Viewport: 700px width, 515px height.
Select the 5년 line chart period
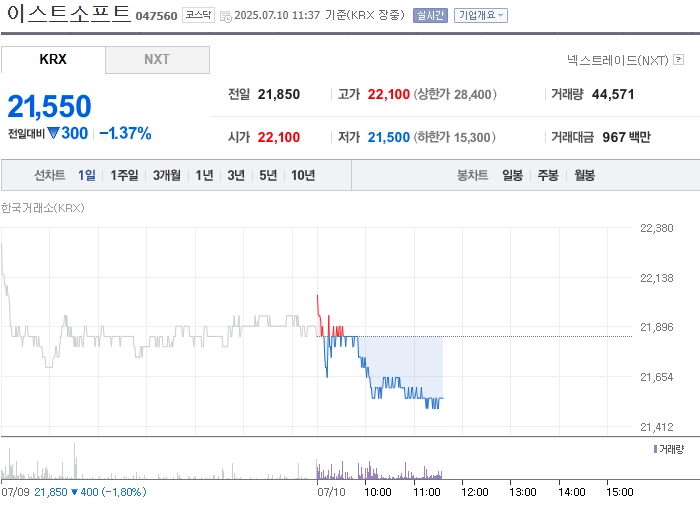coord(268,175)
